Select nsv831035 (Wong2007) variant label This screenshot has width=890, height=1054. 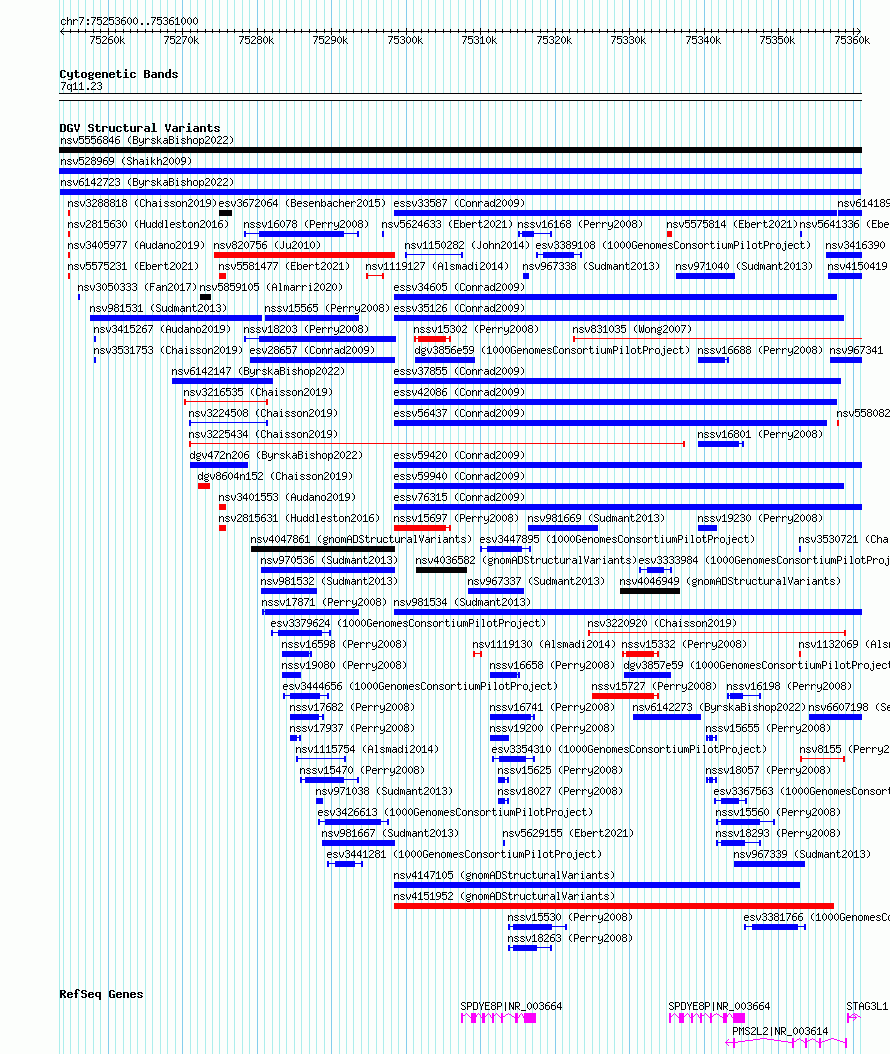632,329
